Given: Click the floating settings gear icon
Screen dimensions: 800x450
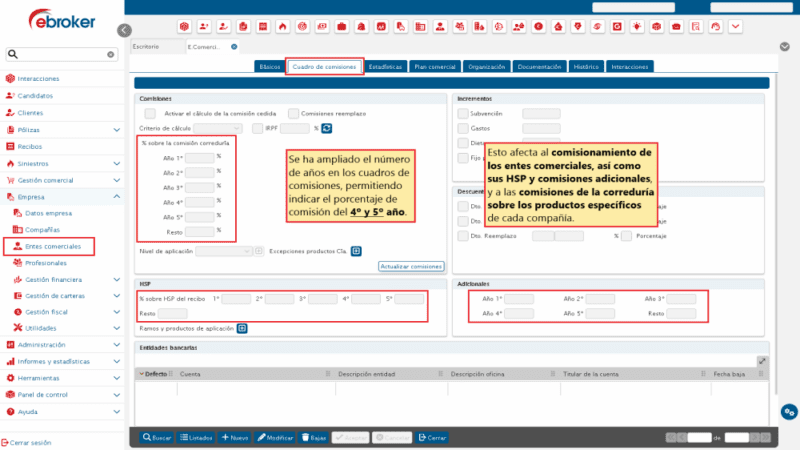Looking at the screenshot, I should tap(789, 411).
